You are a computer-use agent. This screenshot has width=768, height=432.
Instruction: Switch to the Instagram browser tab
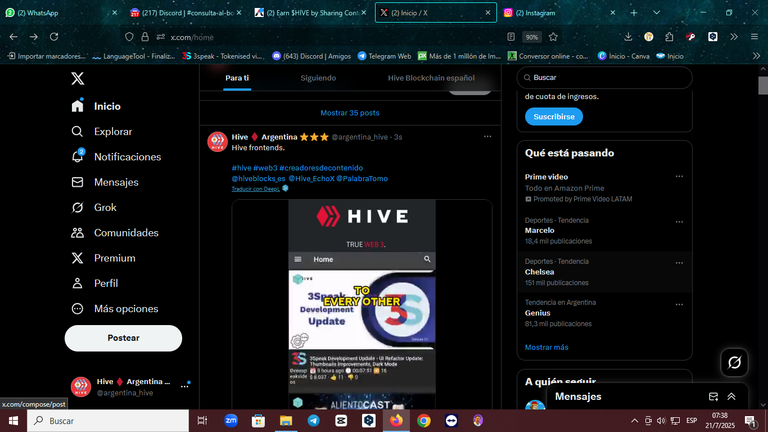[558, 13]
